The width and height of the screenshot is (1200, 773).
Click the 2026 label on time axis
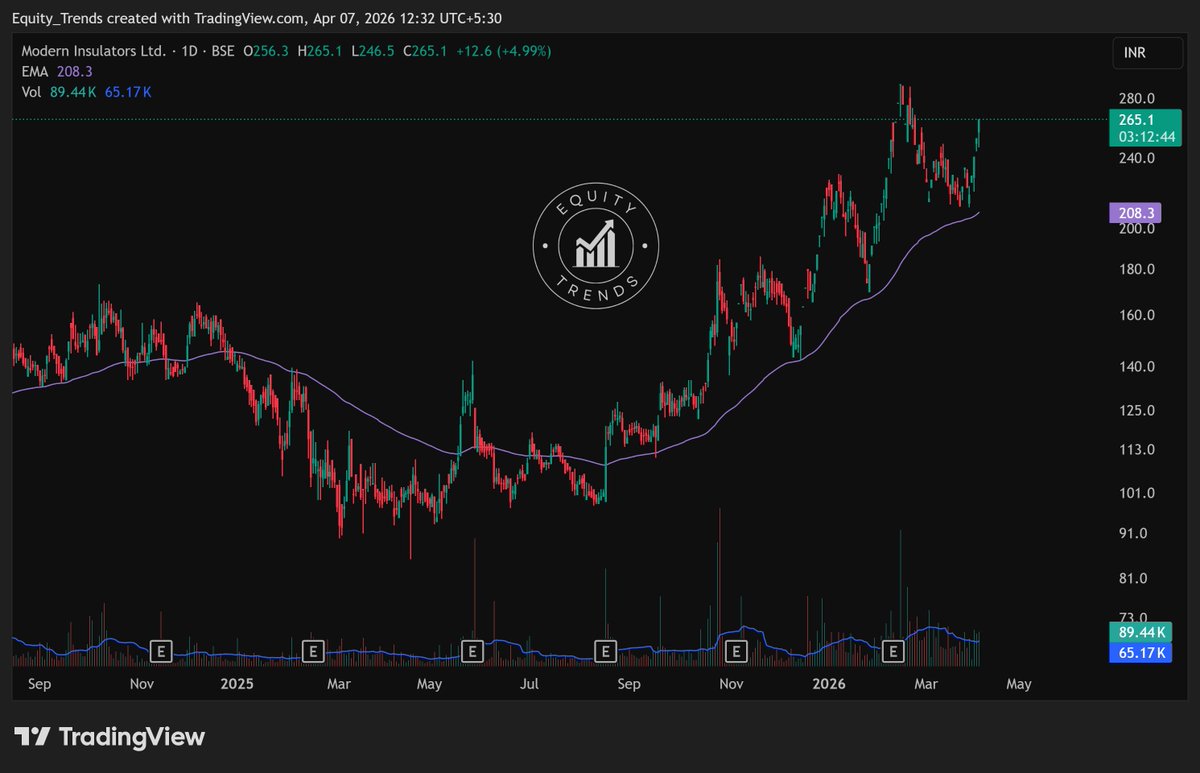point(830,684)
